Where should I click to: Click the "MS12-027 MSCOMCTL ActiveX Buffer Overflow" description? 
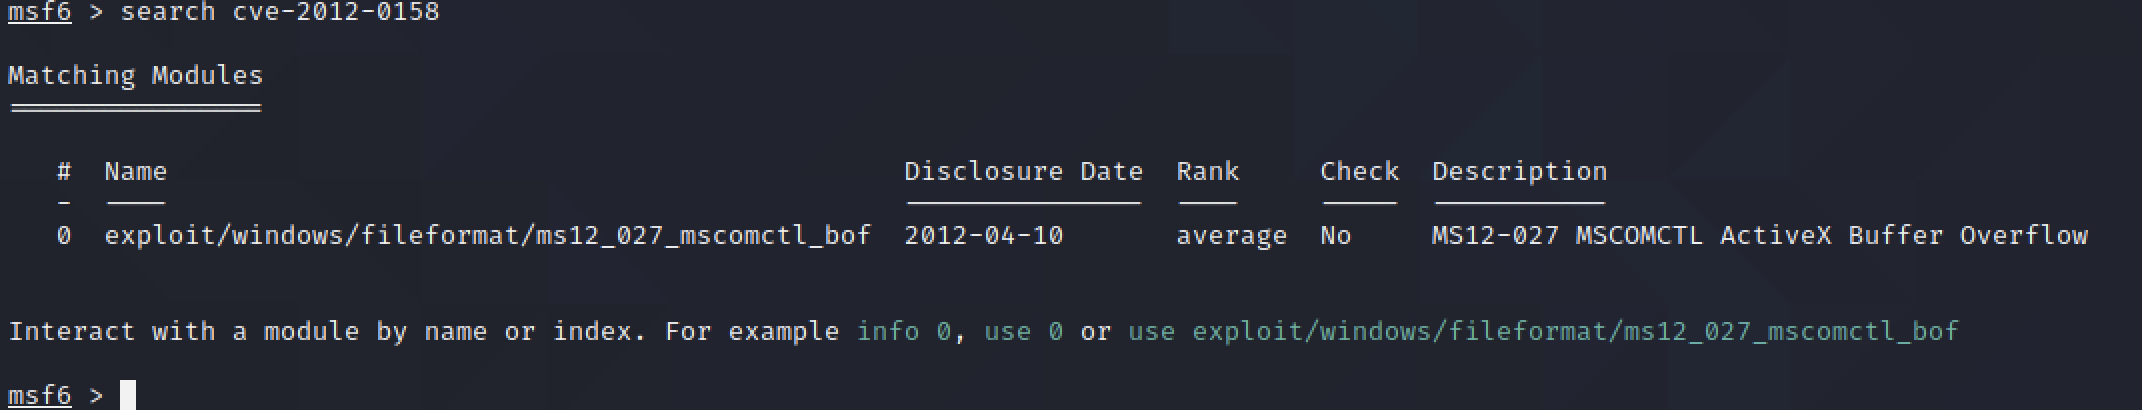tap(1759, 236)
